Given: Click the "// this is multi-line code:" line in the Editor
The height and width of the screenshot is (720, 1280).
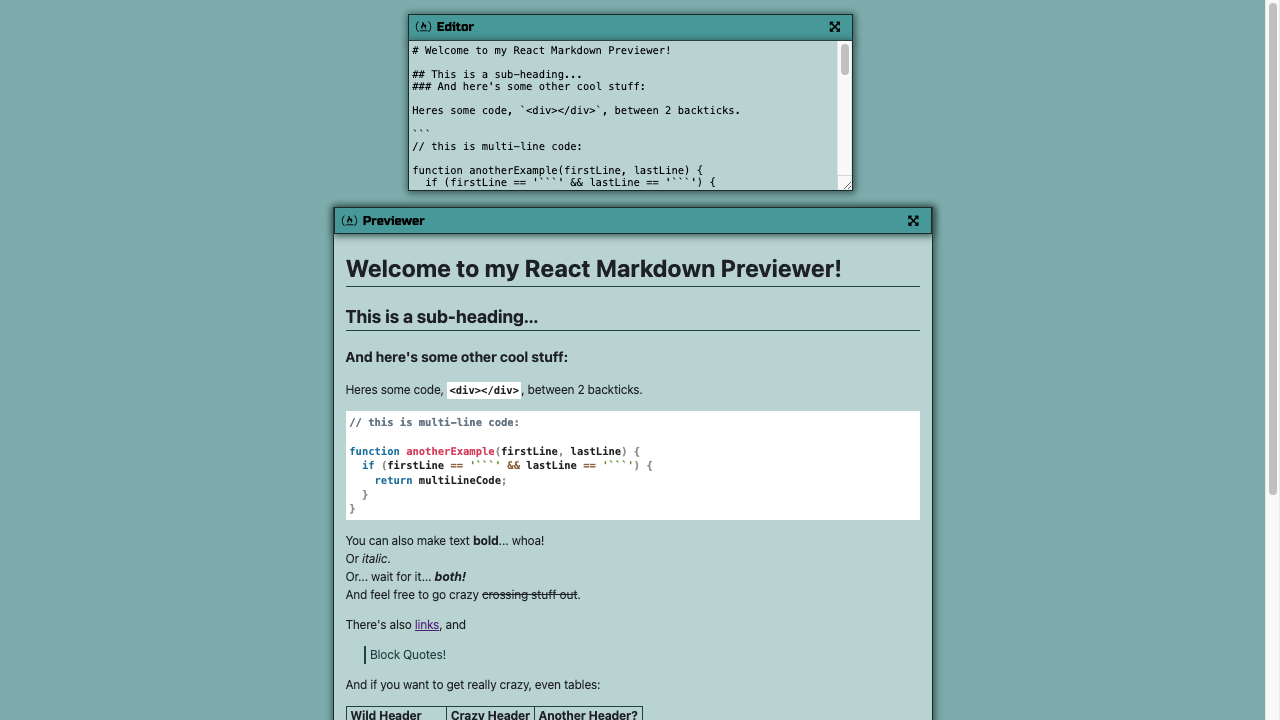Looking at the screenshot, I should click(x=497, y=146).
